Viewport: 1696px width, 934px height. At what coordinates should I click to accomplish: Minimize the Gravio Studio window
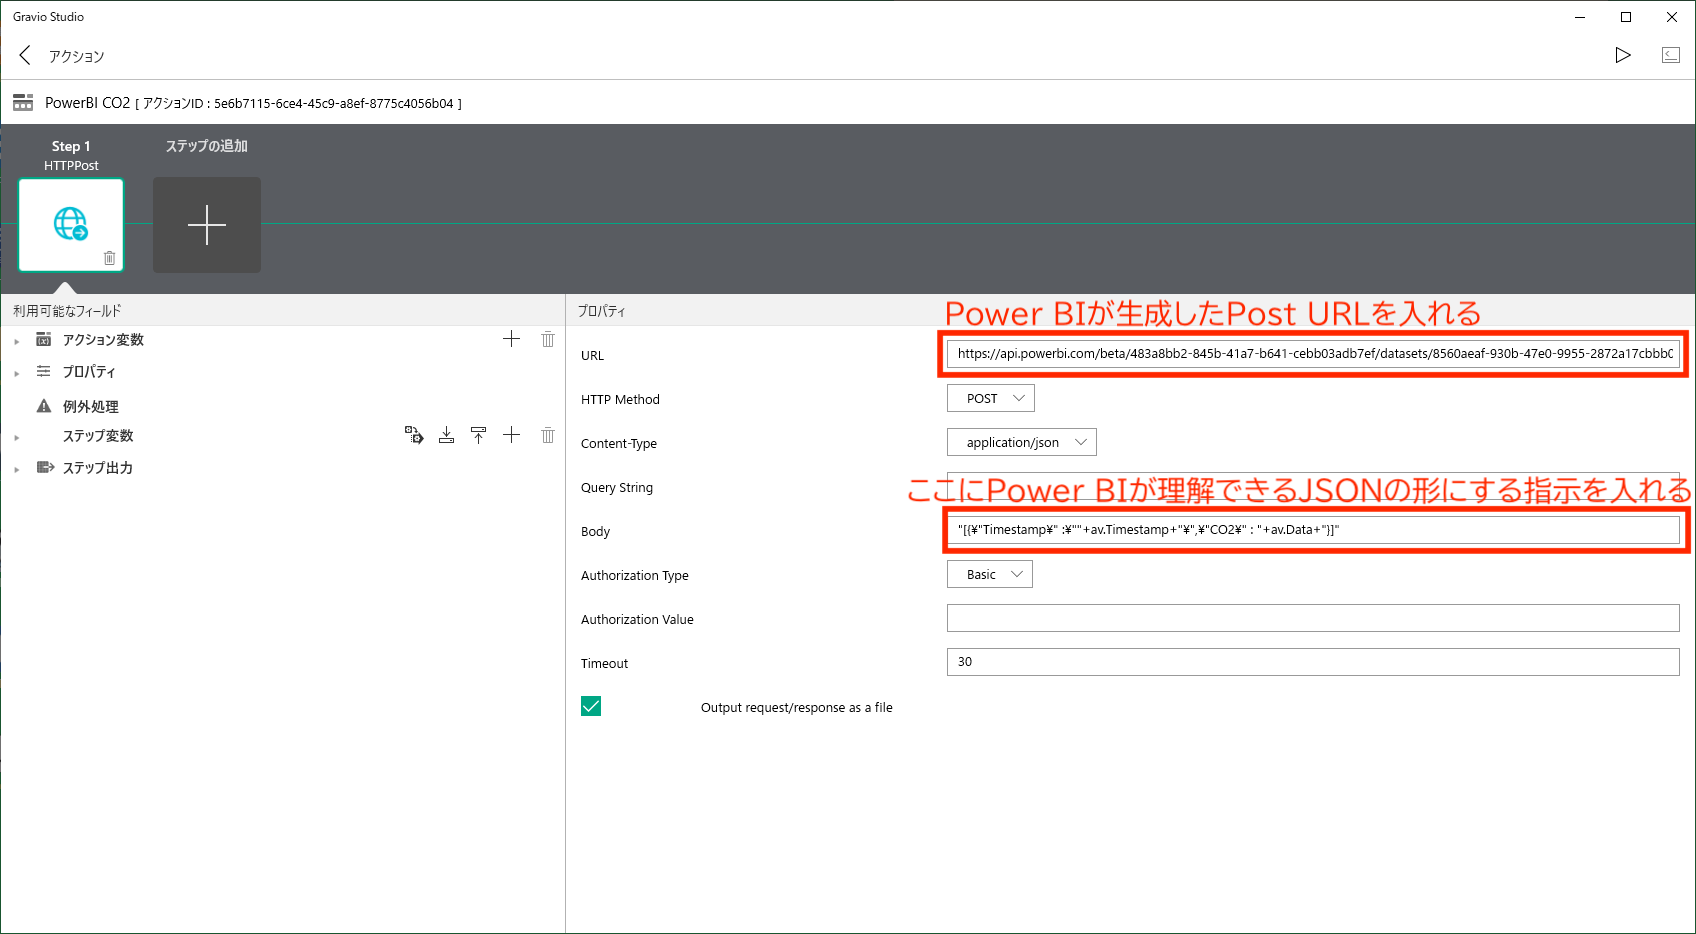pyautogui.click(x=1580, y=17)
